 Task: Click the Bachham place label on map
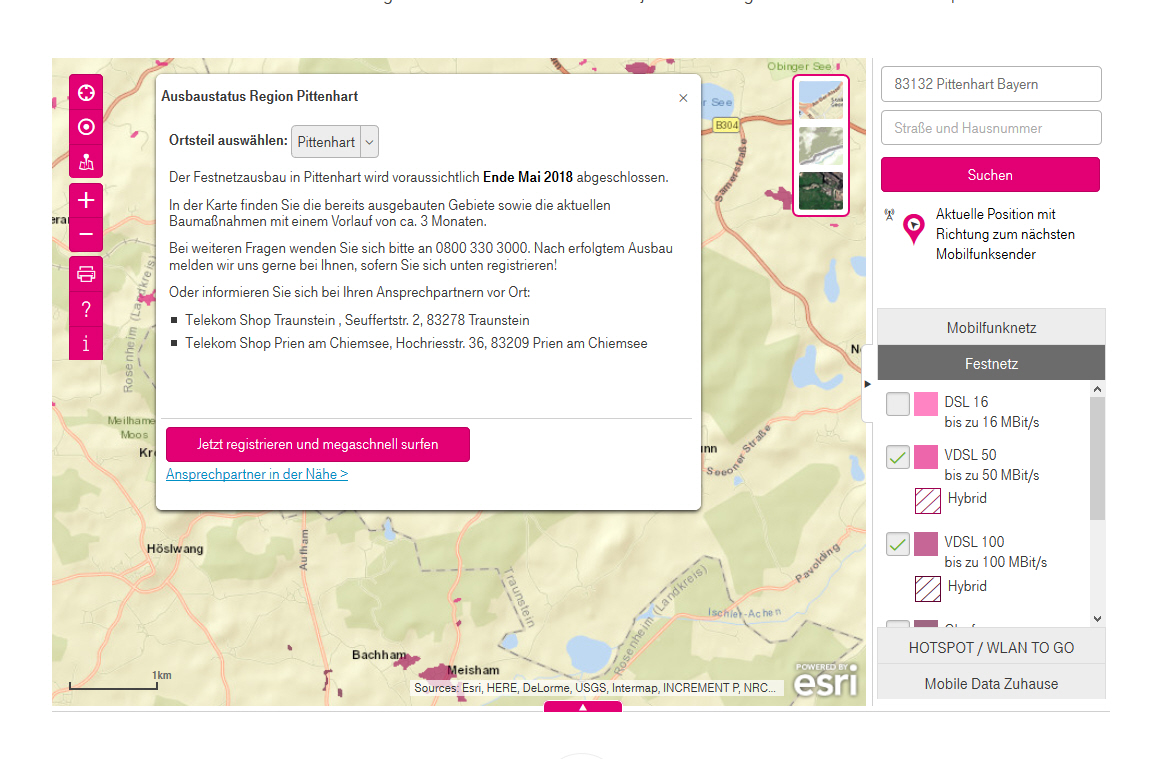379,654
